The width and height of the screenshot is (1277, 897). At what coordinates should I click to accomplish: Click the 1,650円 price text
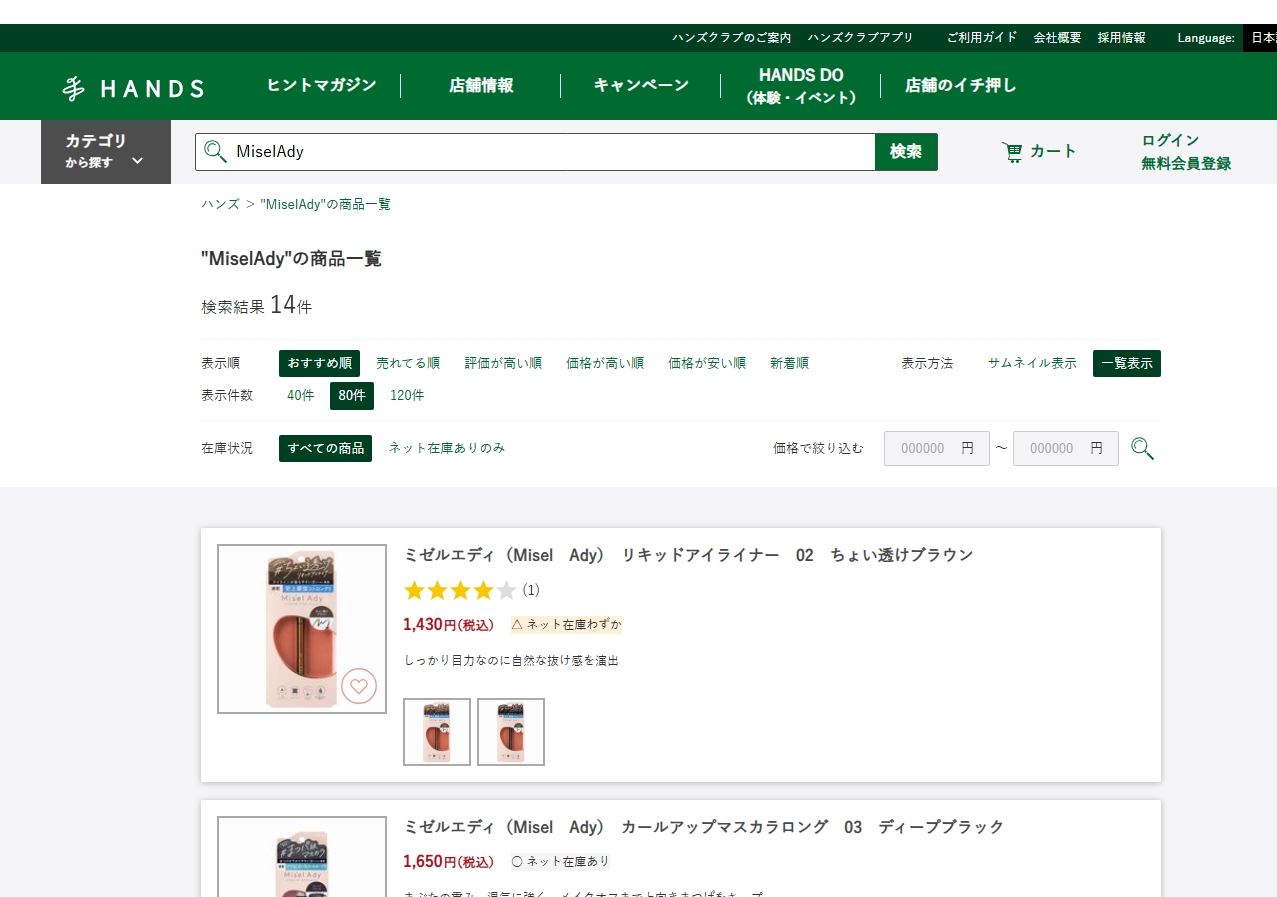pos(448,861)
